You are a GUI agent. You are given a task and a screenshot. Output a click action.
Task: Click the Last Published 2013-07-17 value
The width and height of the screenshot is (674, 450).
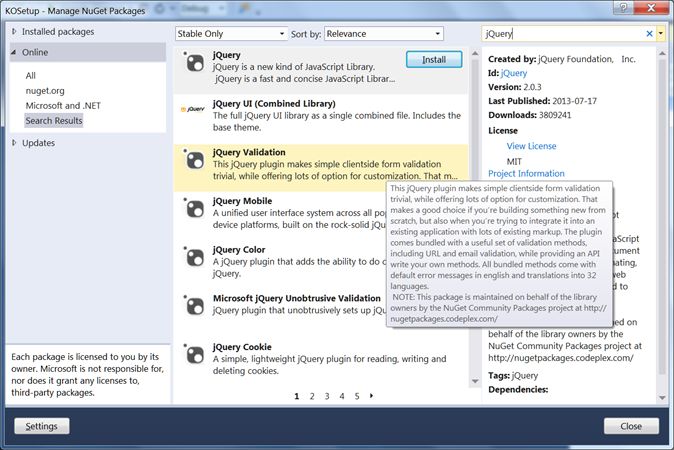point(574,101)
